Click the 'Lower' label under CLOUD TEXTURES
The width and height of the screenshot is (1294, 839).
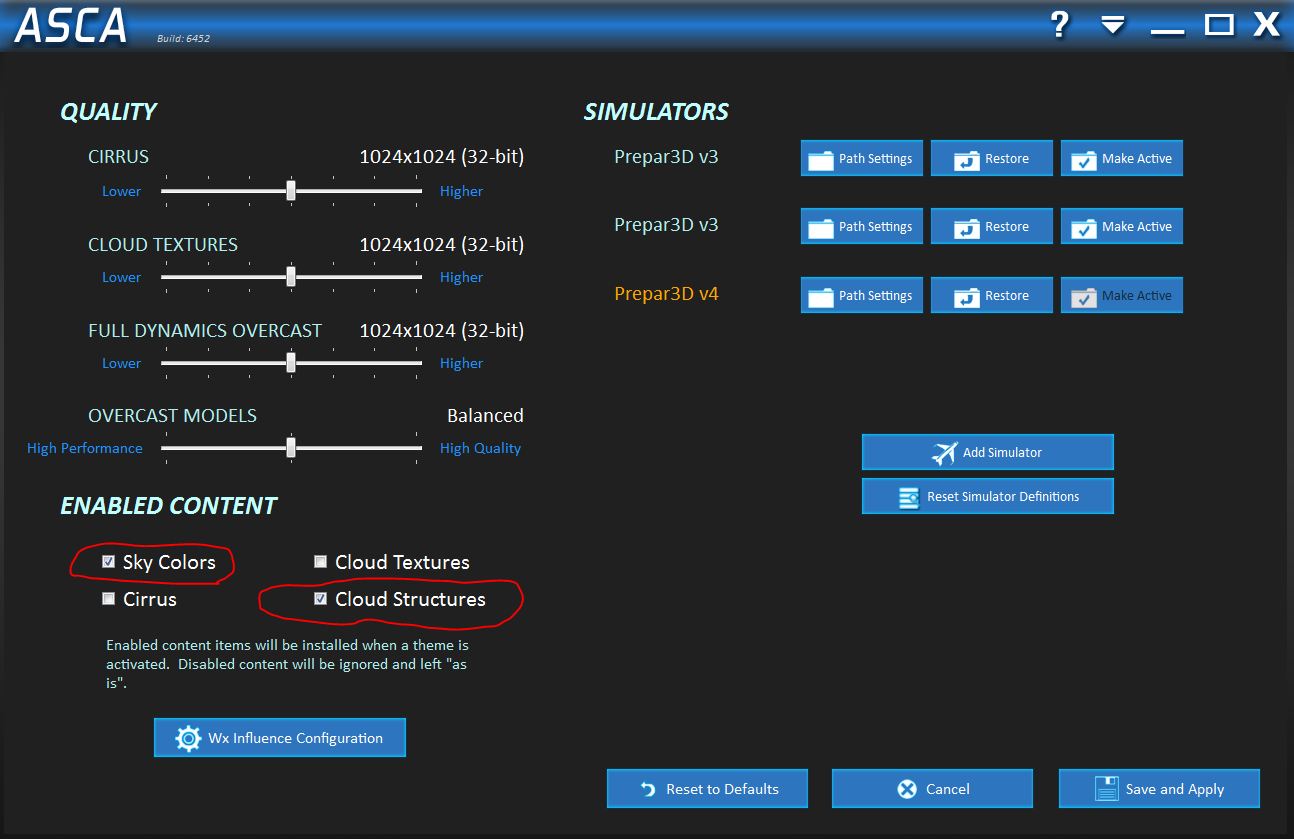[121, 277]
